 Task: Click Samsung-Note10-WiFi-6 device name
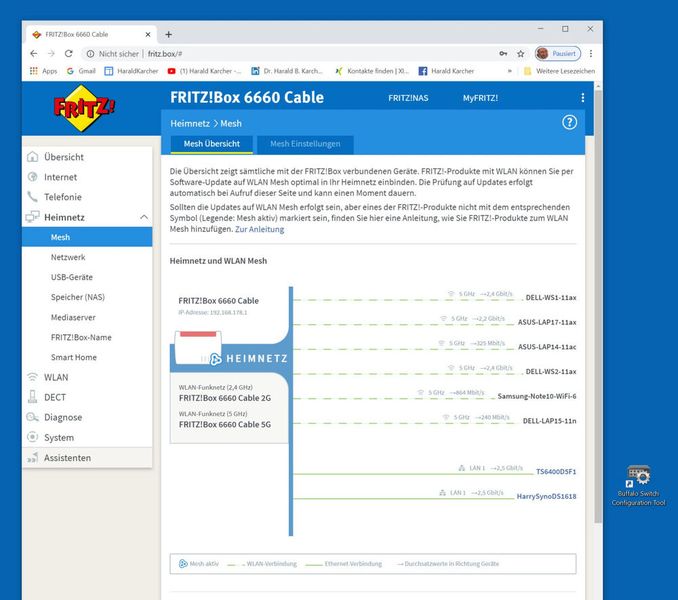tap(537, 396)
